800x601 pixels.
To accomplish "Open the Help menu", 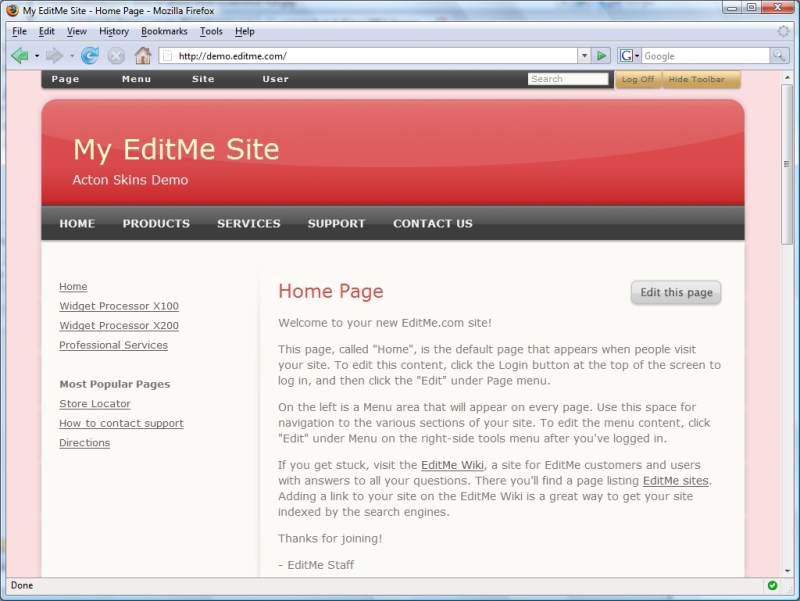I will (244, 31).
